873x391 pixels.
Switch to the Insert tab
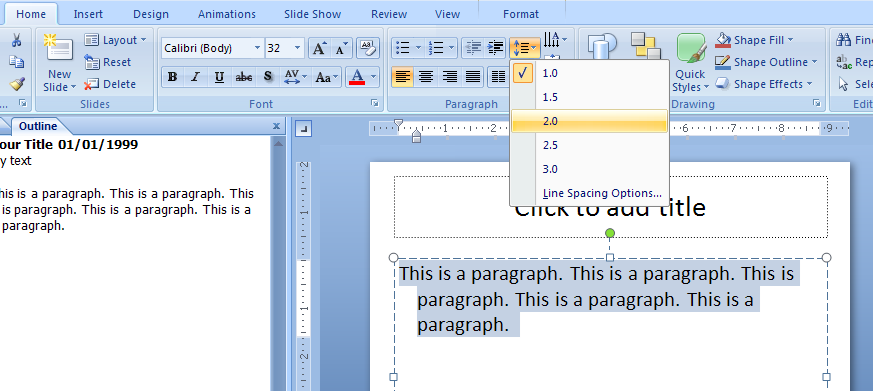pos(88,14)
